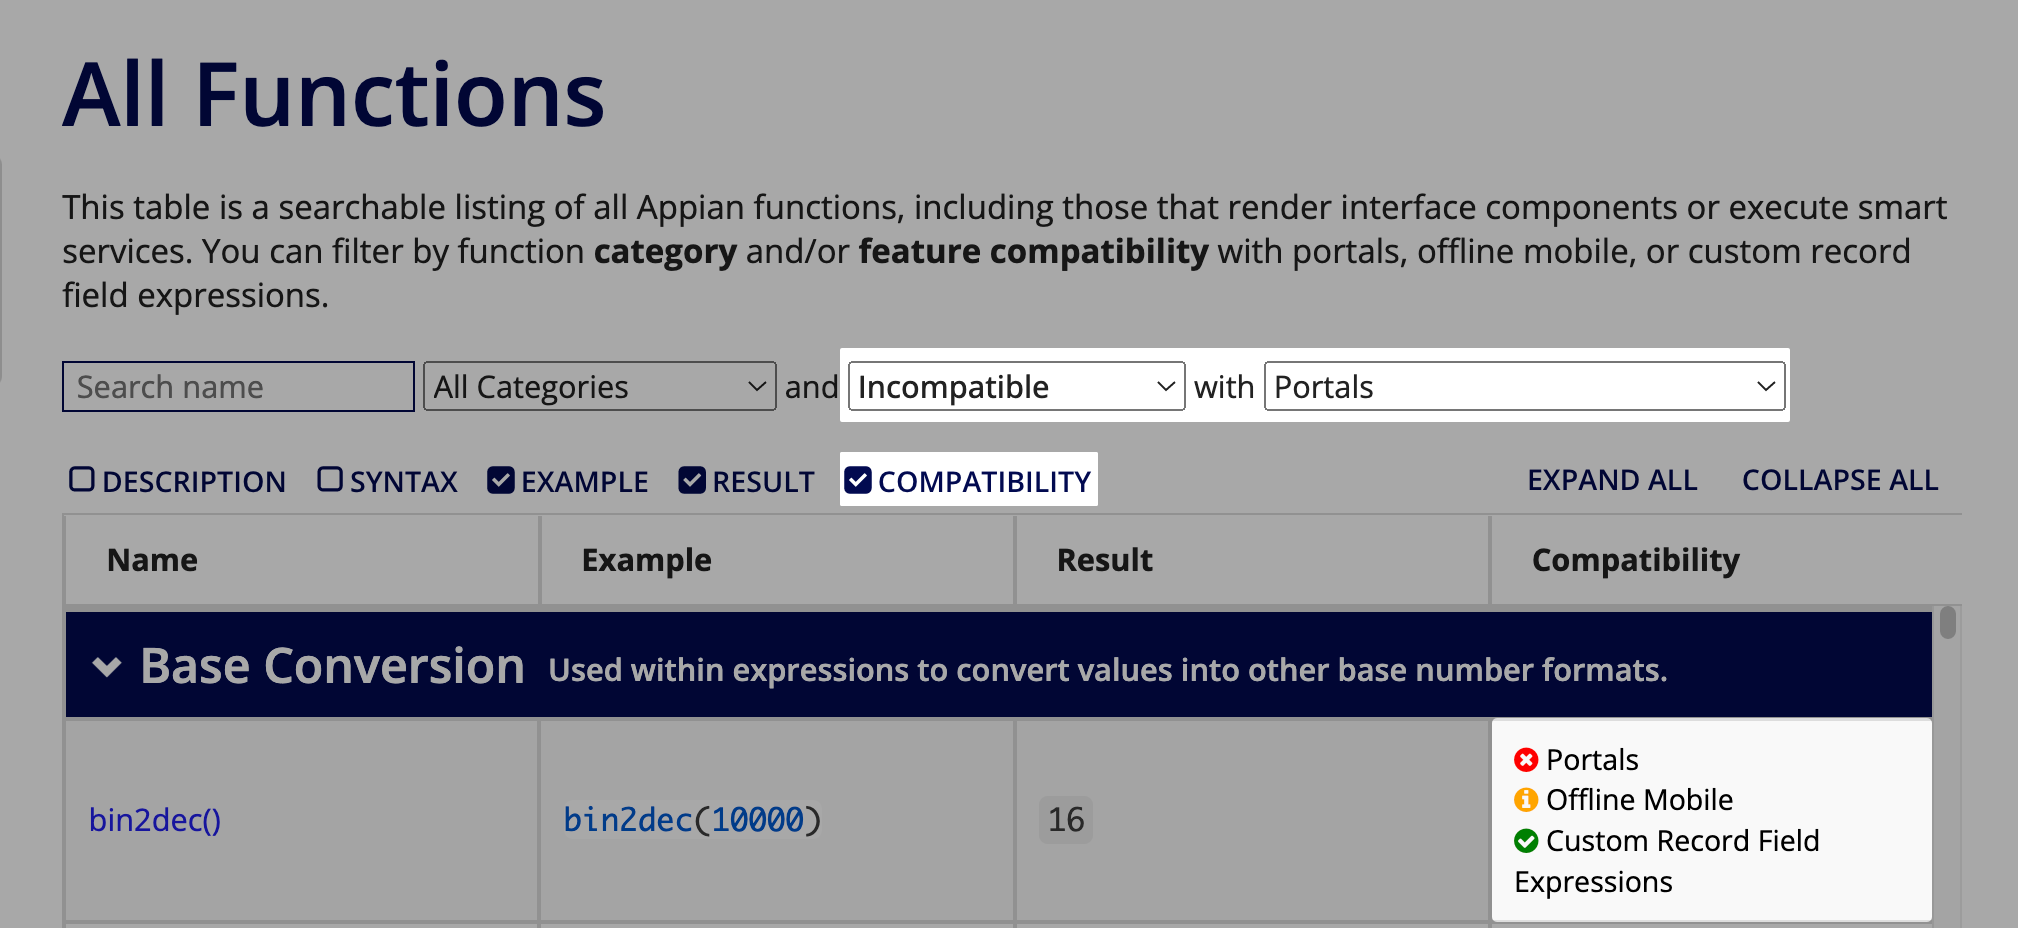Uncheck the COMPATIBILITY column checkbox

coord(858,481)
